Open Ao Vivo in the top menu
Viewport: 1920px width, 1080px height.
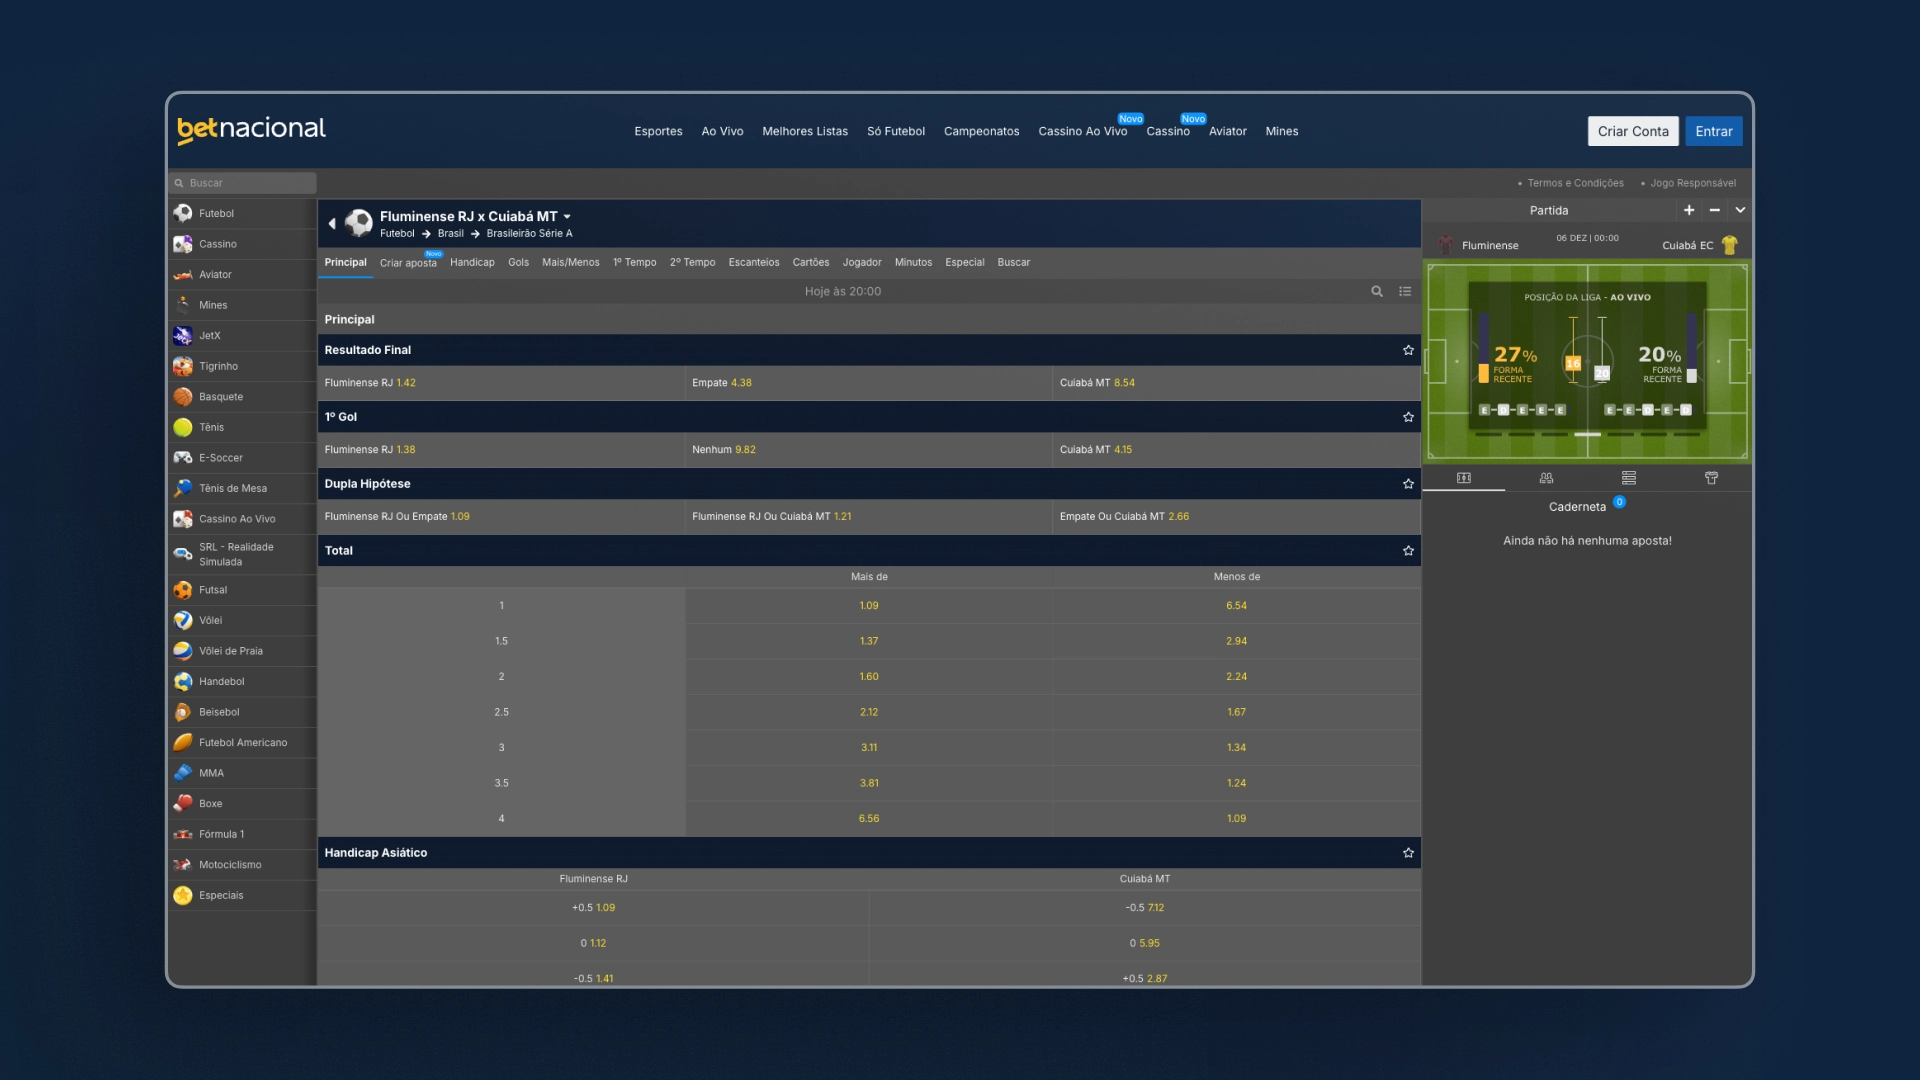click(722, 132)
